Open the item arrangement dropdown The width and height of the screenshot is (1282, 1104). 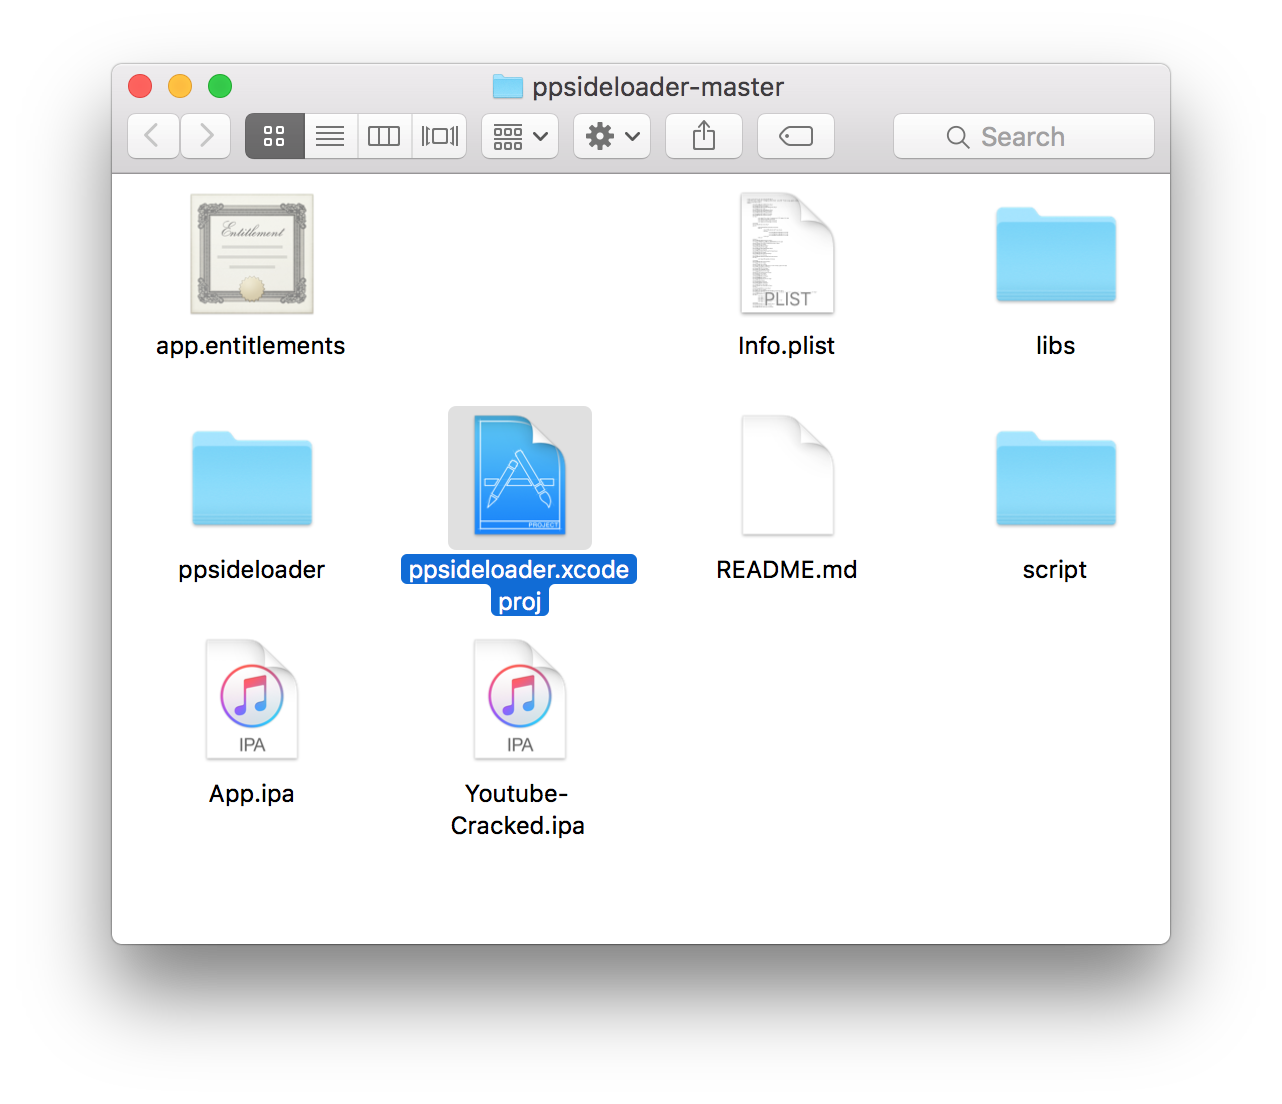(x=520, y=136)
